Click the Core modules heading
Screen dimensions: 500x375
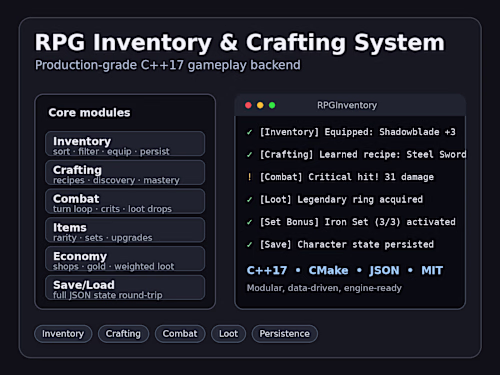89,113
